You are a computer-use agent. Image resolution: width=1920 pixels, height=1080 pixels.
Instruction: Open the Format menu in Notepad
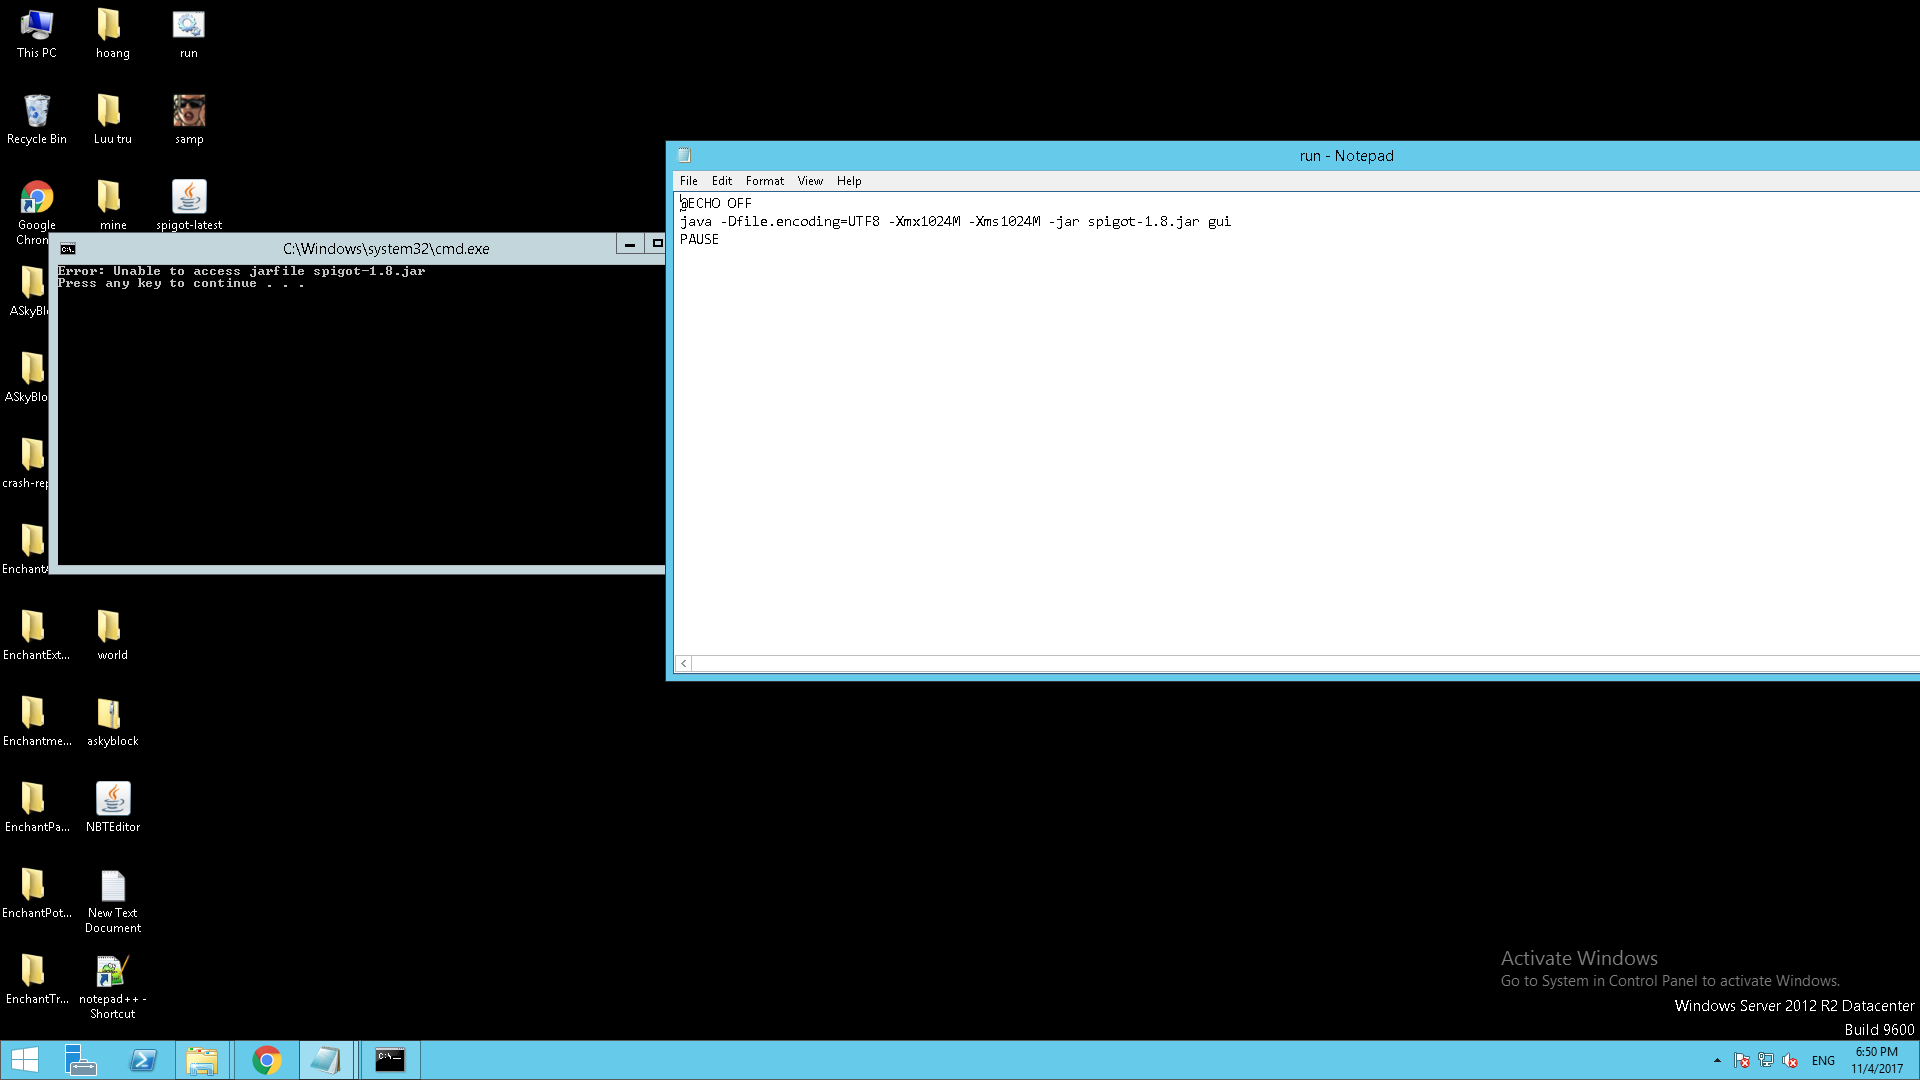[764, 181]
